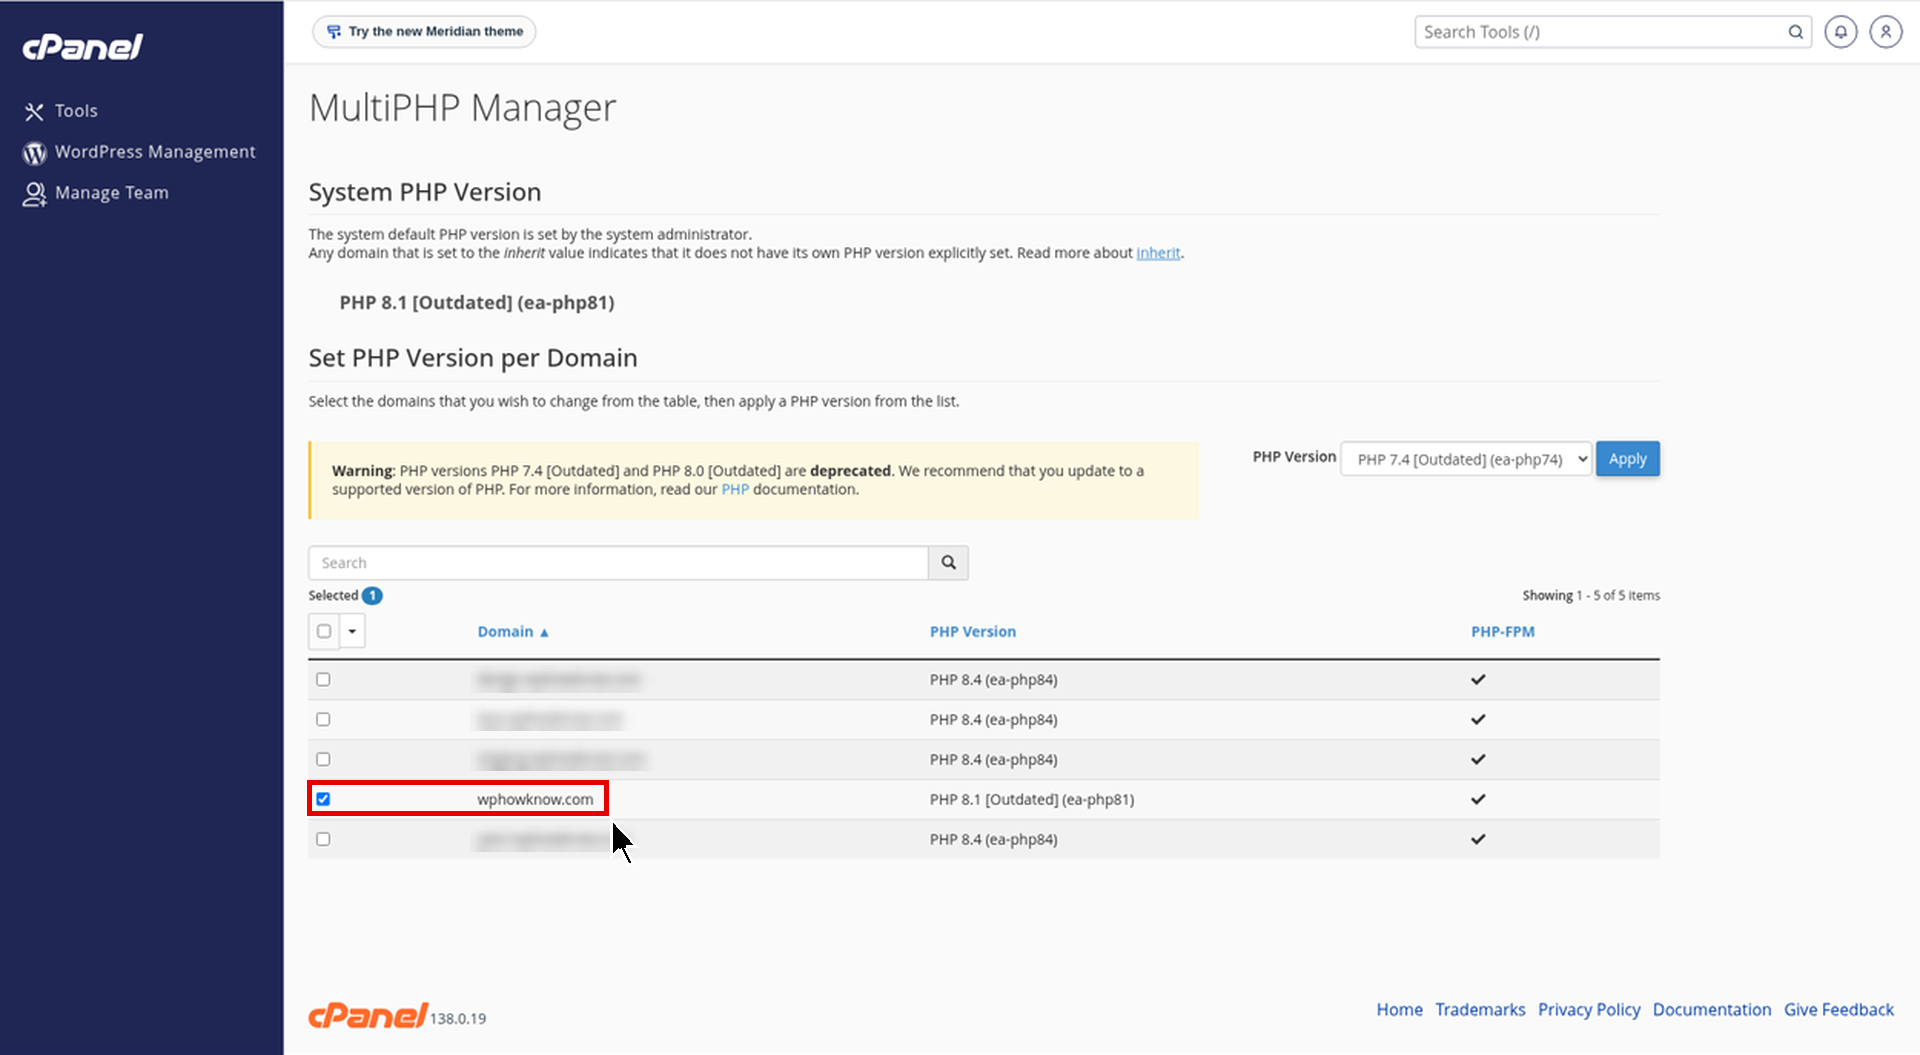Open the notifications bell icon
The width and height of the screenshot is (1920, 1055).
click(1841, 32)
